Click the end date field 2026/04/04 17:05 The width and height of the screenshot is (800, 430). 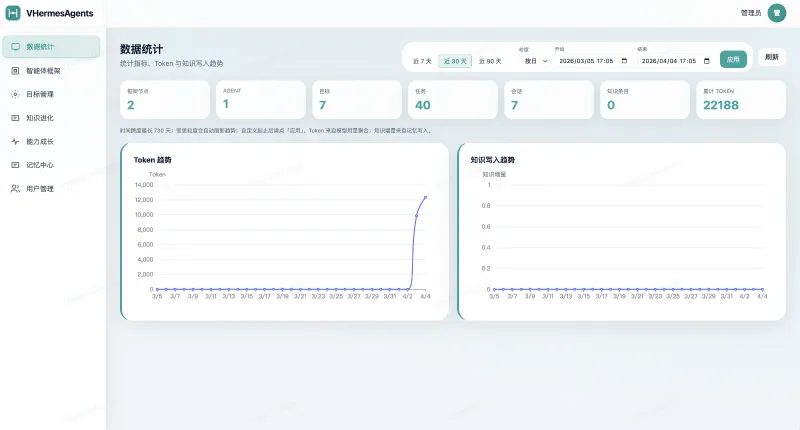(x=676, y=61)
